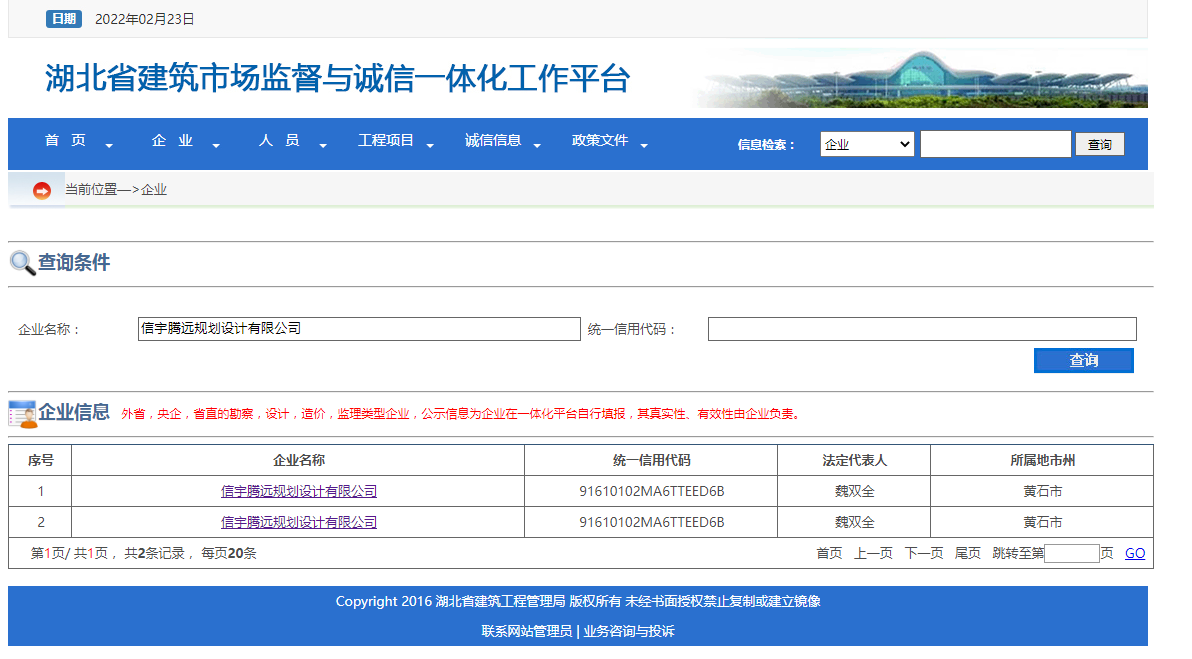The image size is (1192, 659).
Task: Open the 诚信信息 menu
Action: tap(494, 140)
